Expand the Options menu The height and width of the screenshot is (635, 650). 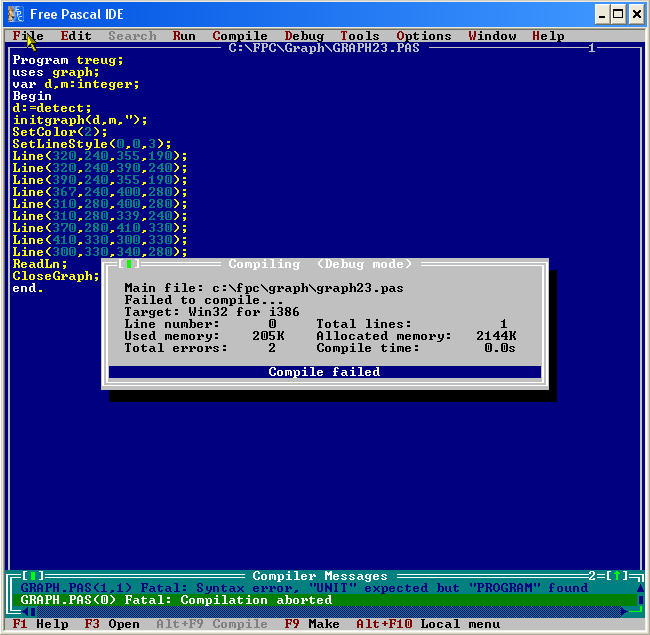click(424, 36)
